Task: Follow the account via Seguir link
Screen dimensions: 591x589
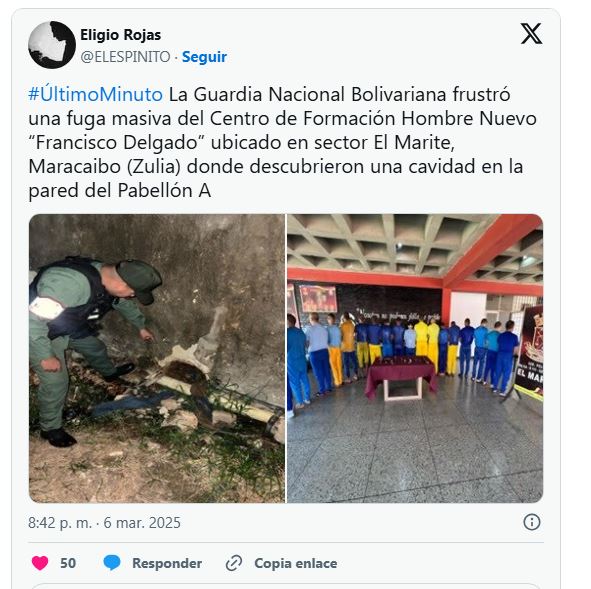Action: 204,57
